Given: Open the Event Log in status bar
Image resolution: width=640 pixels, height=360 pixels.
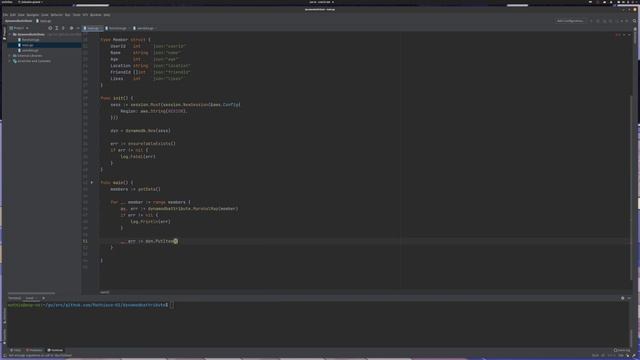Looking at the screenshot, I should (622, 350).
